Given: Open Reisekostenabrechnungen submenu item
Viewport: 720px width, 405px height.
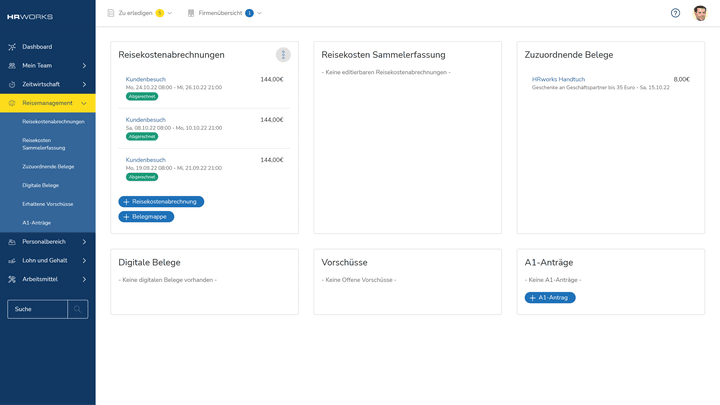Looking at the screenshot, I should point(53,122).
